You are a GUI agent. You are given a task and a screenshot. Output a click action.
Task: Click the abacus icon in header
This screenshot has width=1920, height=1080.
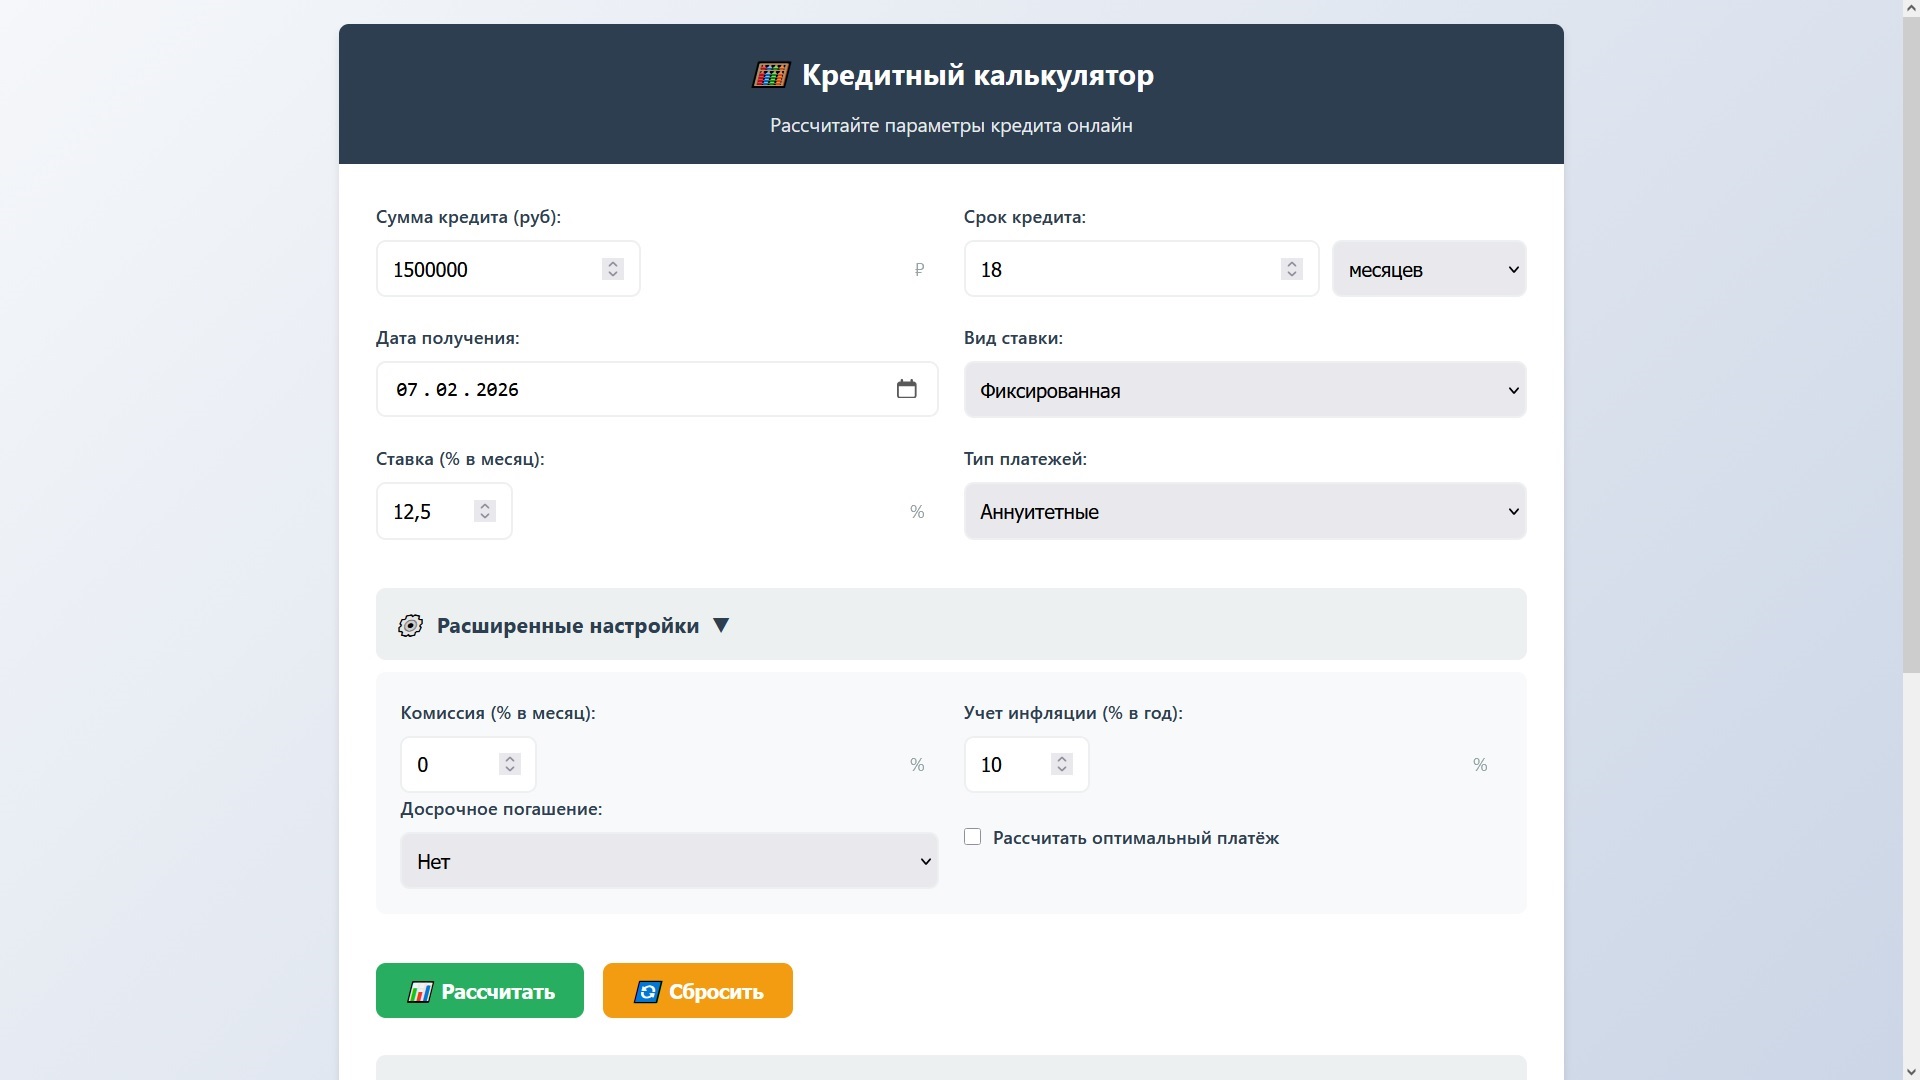pyautogui.click(x=770, y=75)
